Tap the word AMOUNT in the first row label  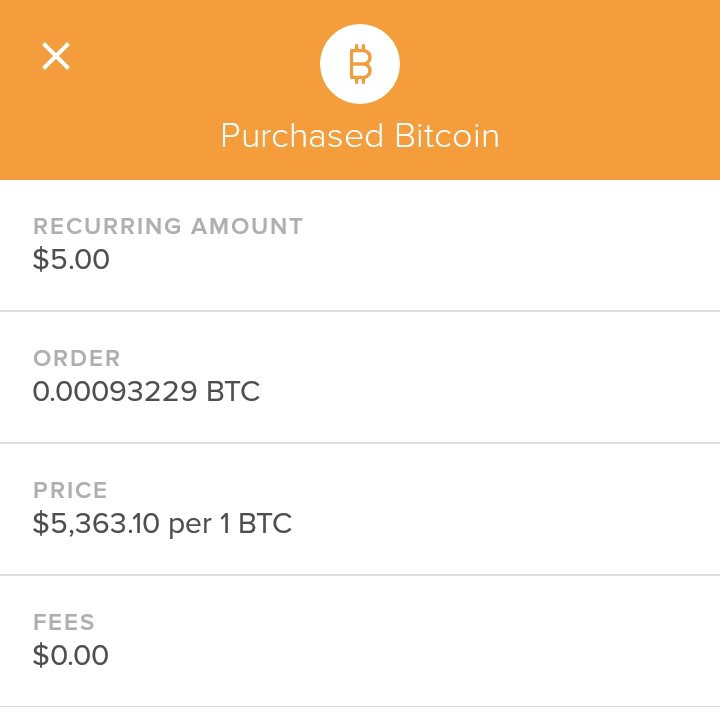(247, 226)
